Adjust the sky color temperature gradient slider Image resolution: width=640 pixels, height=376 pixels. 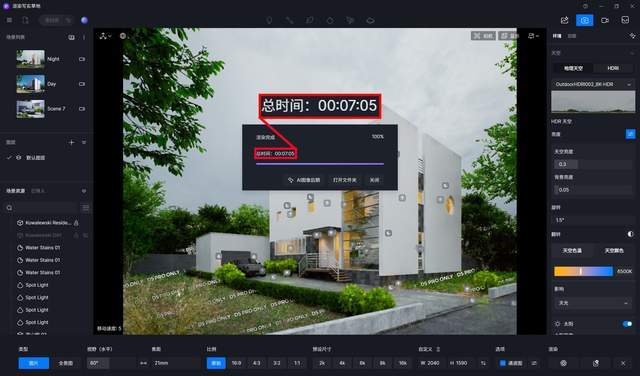tap(583, 271)
